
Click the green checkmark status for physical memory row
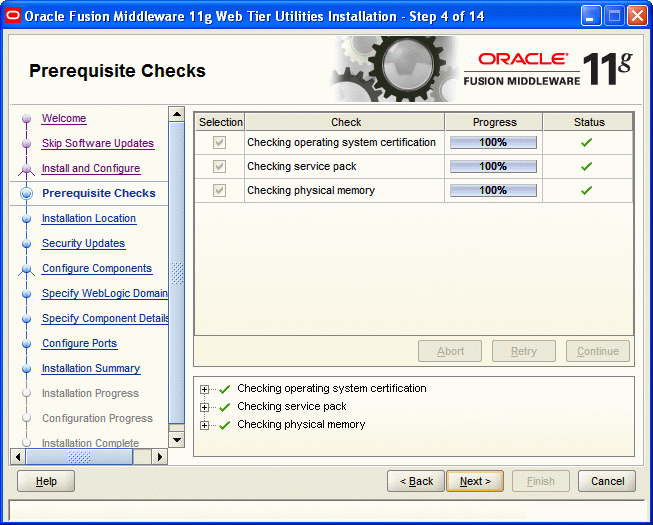[586, 191]
